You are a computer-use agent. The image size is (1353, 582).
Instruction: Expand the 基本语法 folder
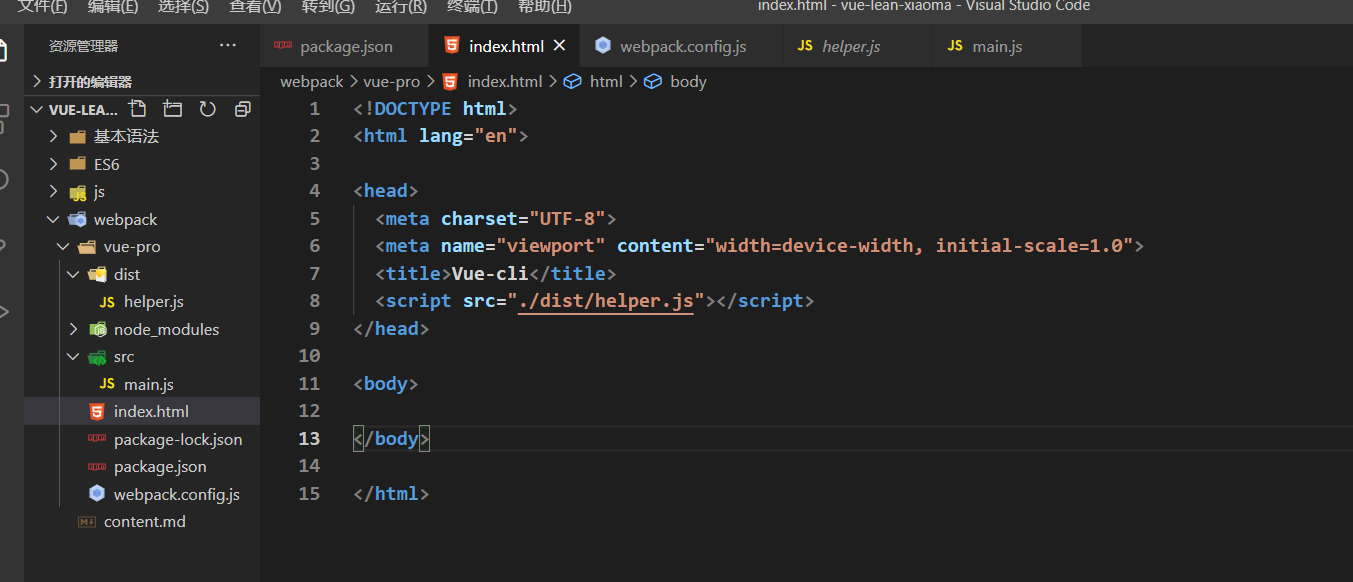(x=142, y=136)
